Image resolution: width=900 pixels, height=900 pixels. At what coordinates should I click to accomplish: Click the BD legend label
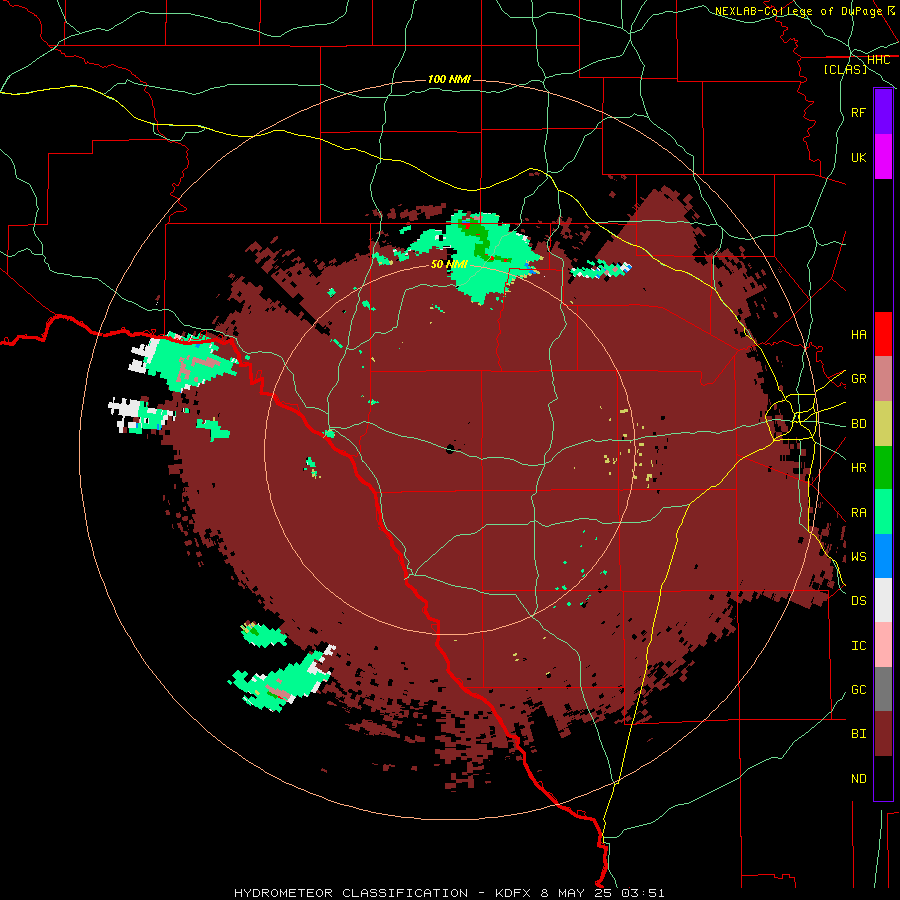pos(858,424)
